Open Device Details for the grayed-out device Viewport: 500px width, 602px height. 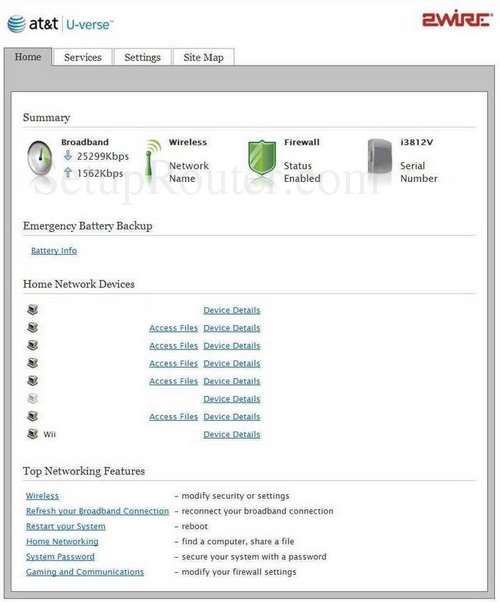(232, 399)
